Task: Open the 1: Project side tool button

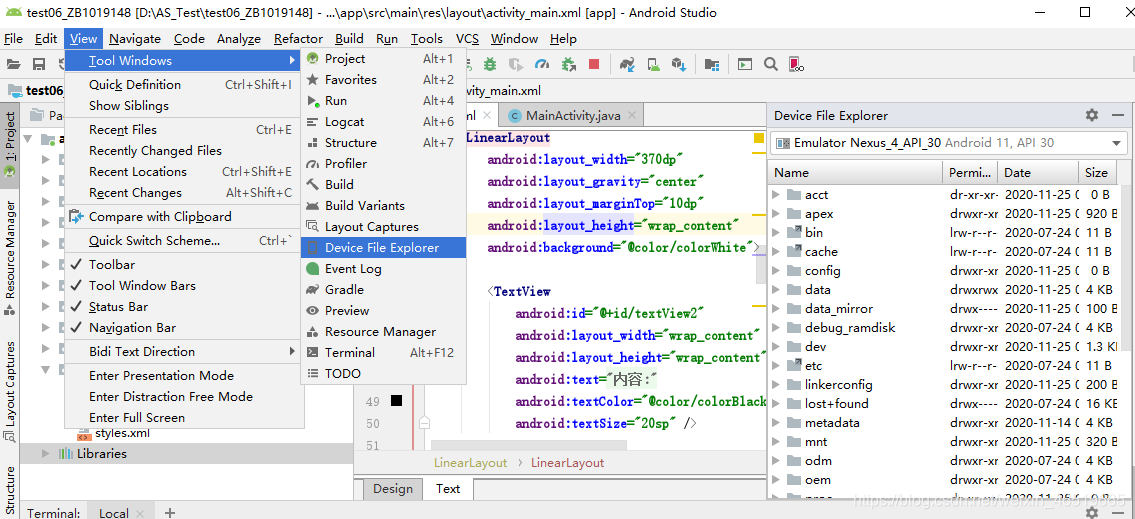Action: (10, 145)
